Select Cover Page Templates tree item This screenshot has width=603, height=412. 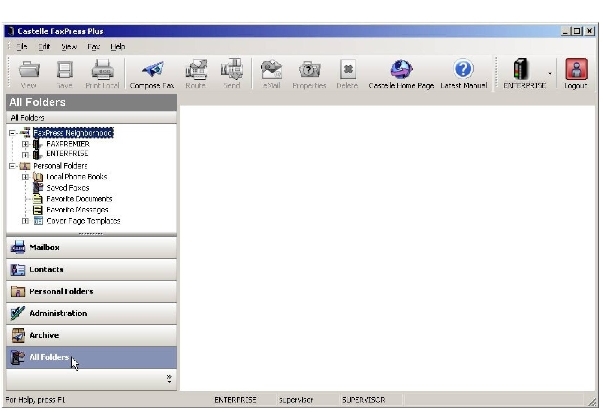(x=83, y=221)
